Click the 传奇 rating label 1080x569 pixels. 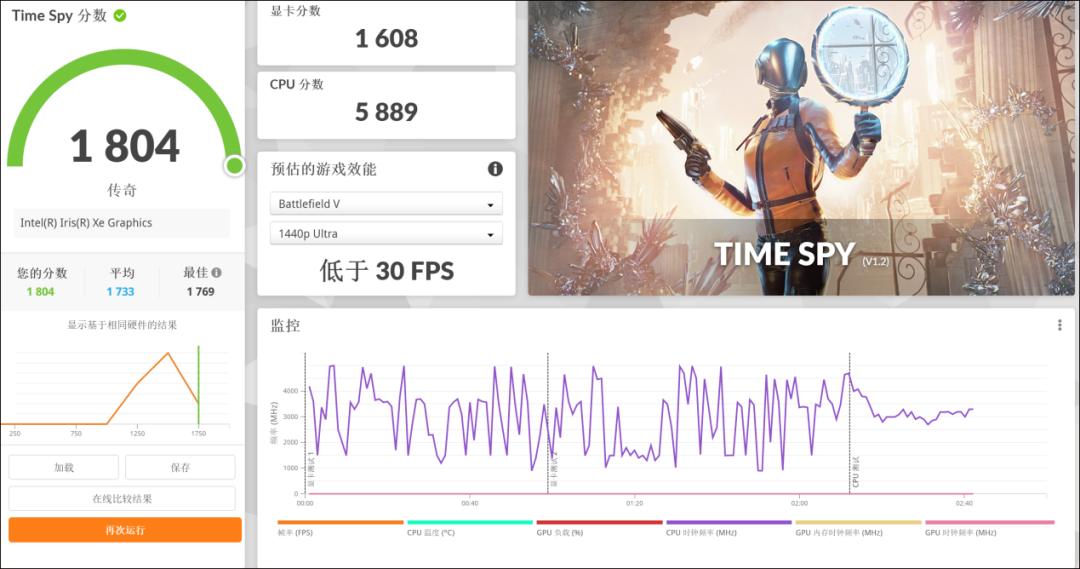click(x=122, y=190)
